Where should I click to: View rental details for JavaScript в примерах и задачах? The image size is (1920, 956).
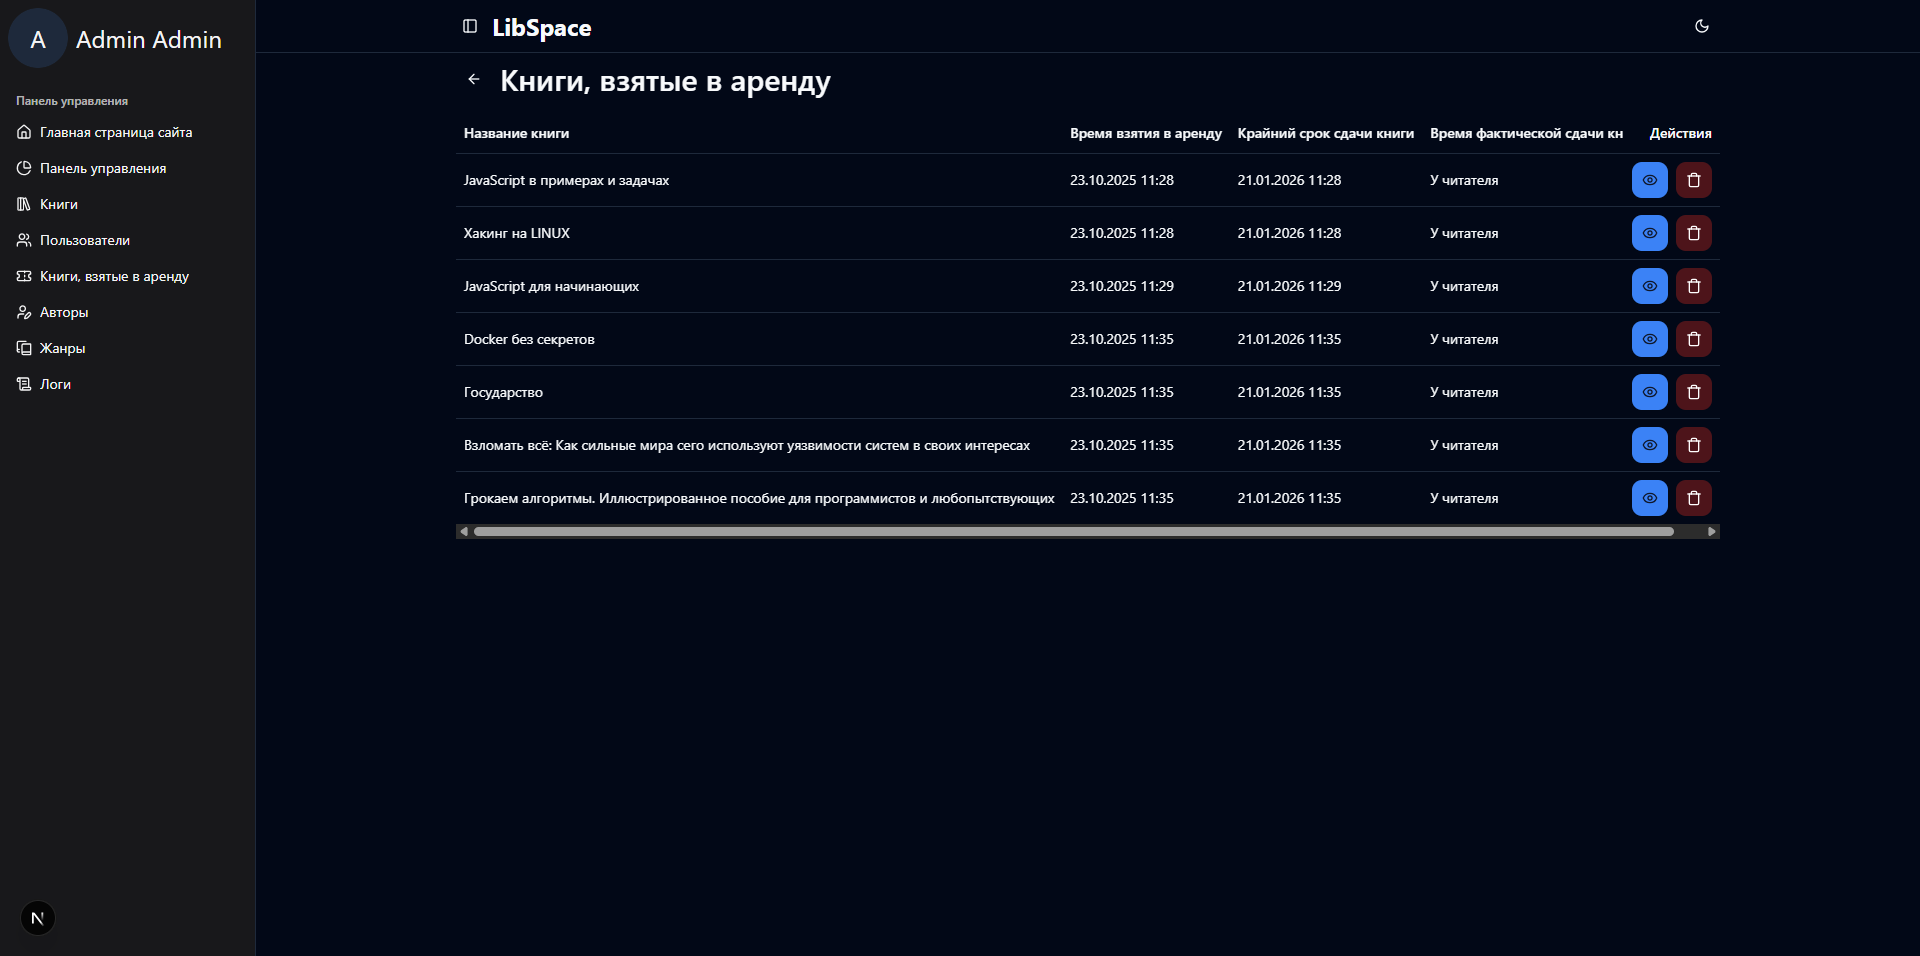(x=1649, y=181)
